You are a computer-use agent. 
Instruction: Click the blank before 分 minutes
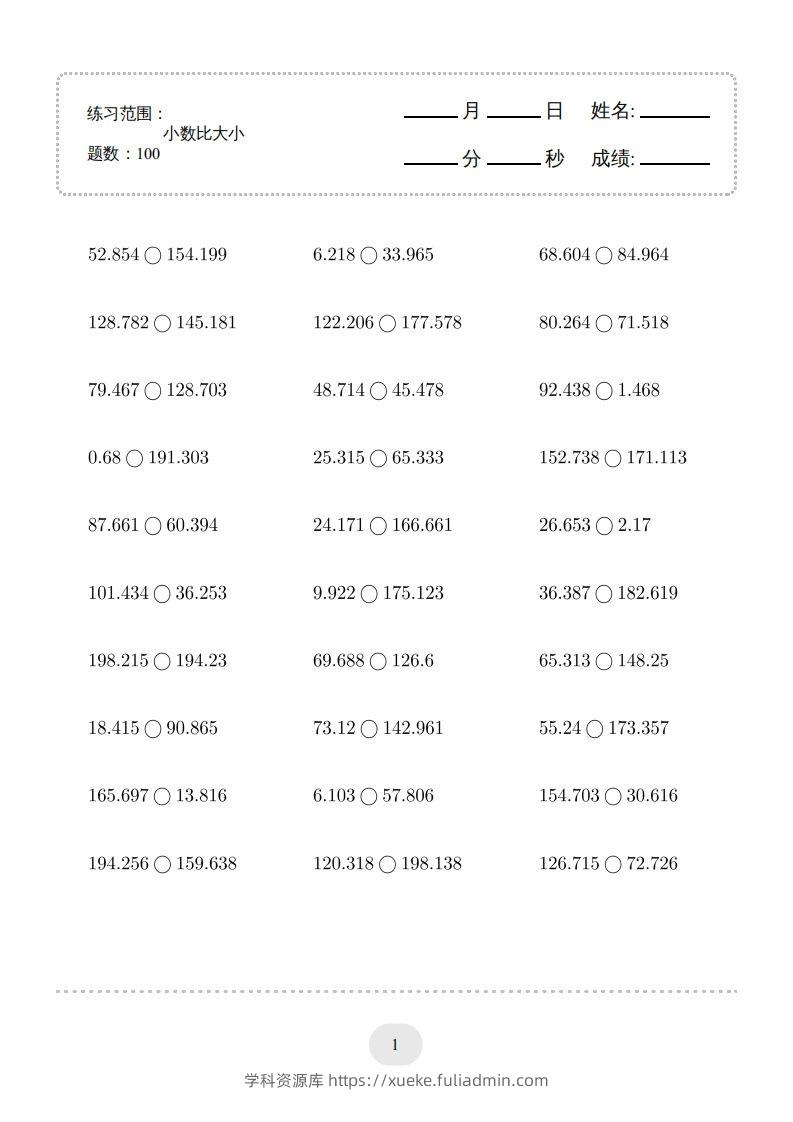point(430,160)
